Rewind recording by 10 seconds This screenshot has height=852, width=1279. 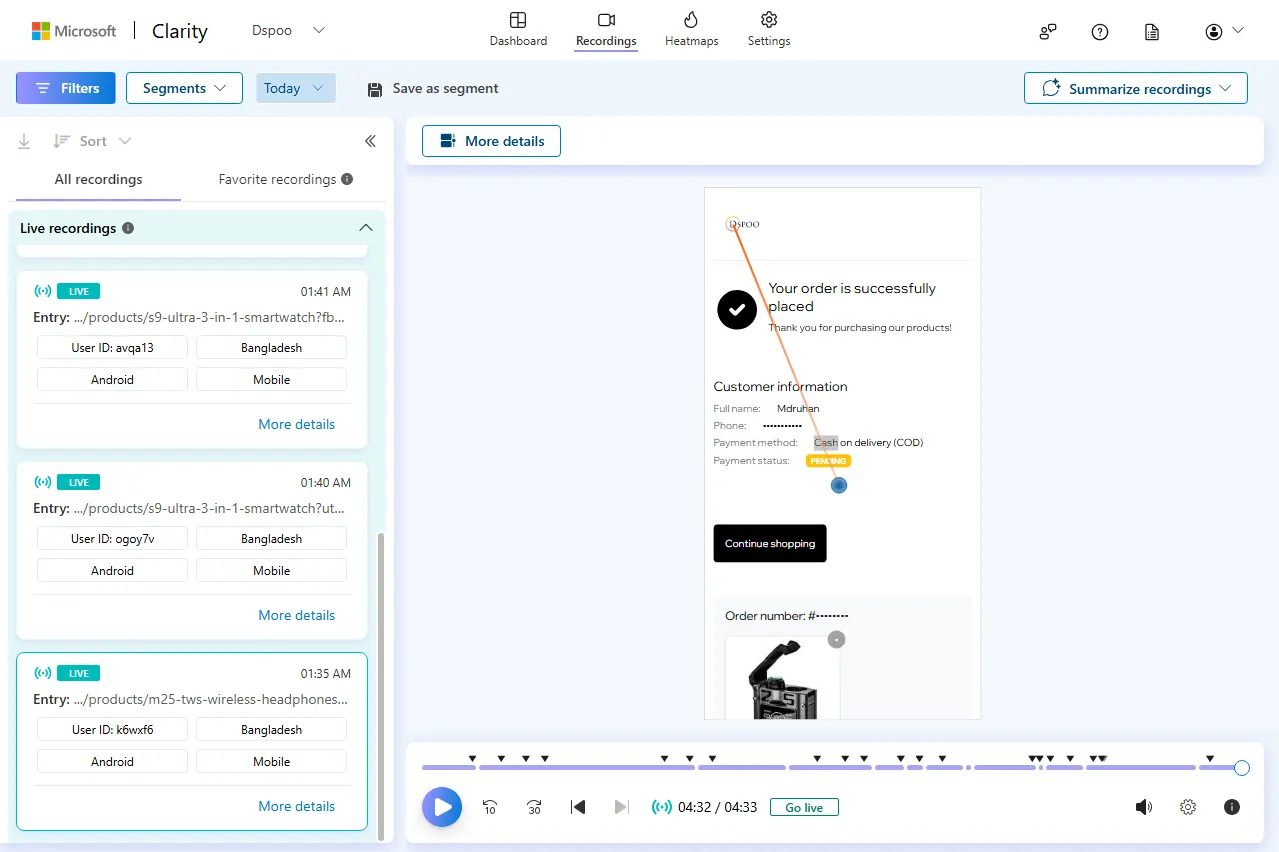point(490,807)
